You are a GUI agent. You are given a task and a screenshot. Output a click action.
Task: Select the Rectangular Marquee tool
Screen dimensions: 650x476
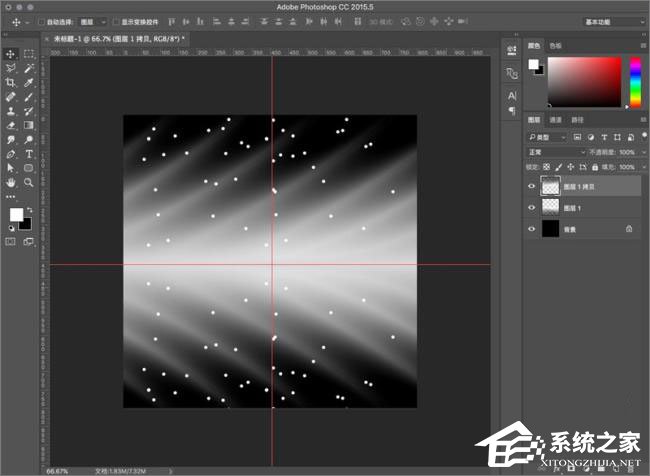29,54
